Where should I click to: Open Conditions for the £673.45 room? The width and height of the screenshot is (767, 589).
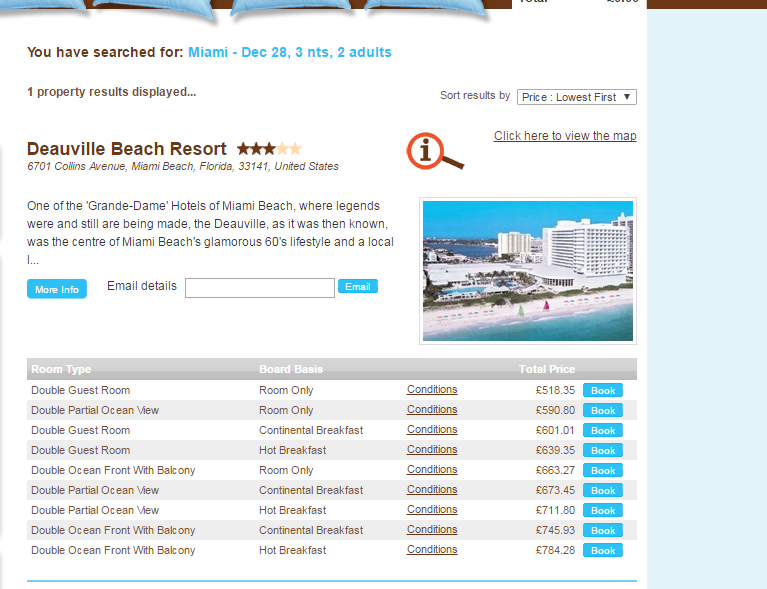(x=432, y=490)
